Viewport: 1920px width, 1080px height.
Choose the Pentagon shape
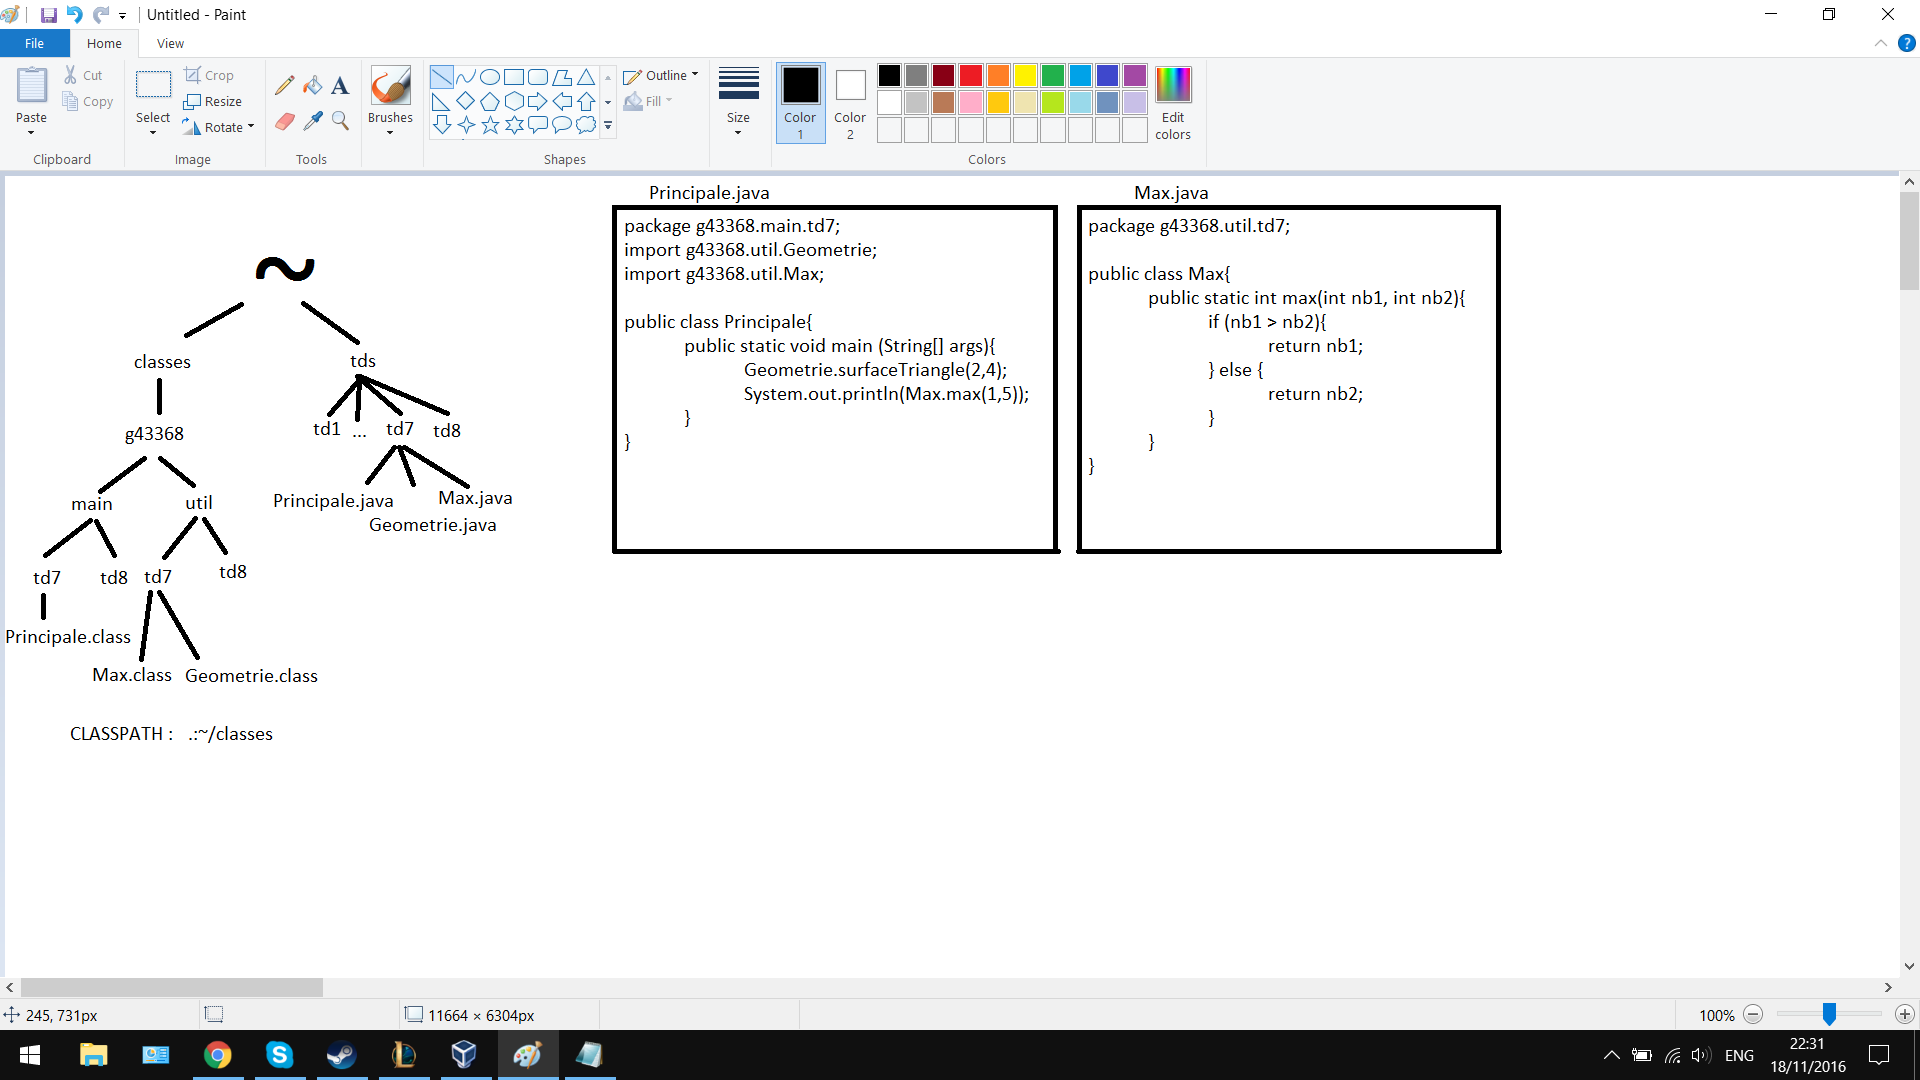tap(490, 101)
